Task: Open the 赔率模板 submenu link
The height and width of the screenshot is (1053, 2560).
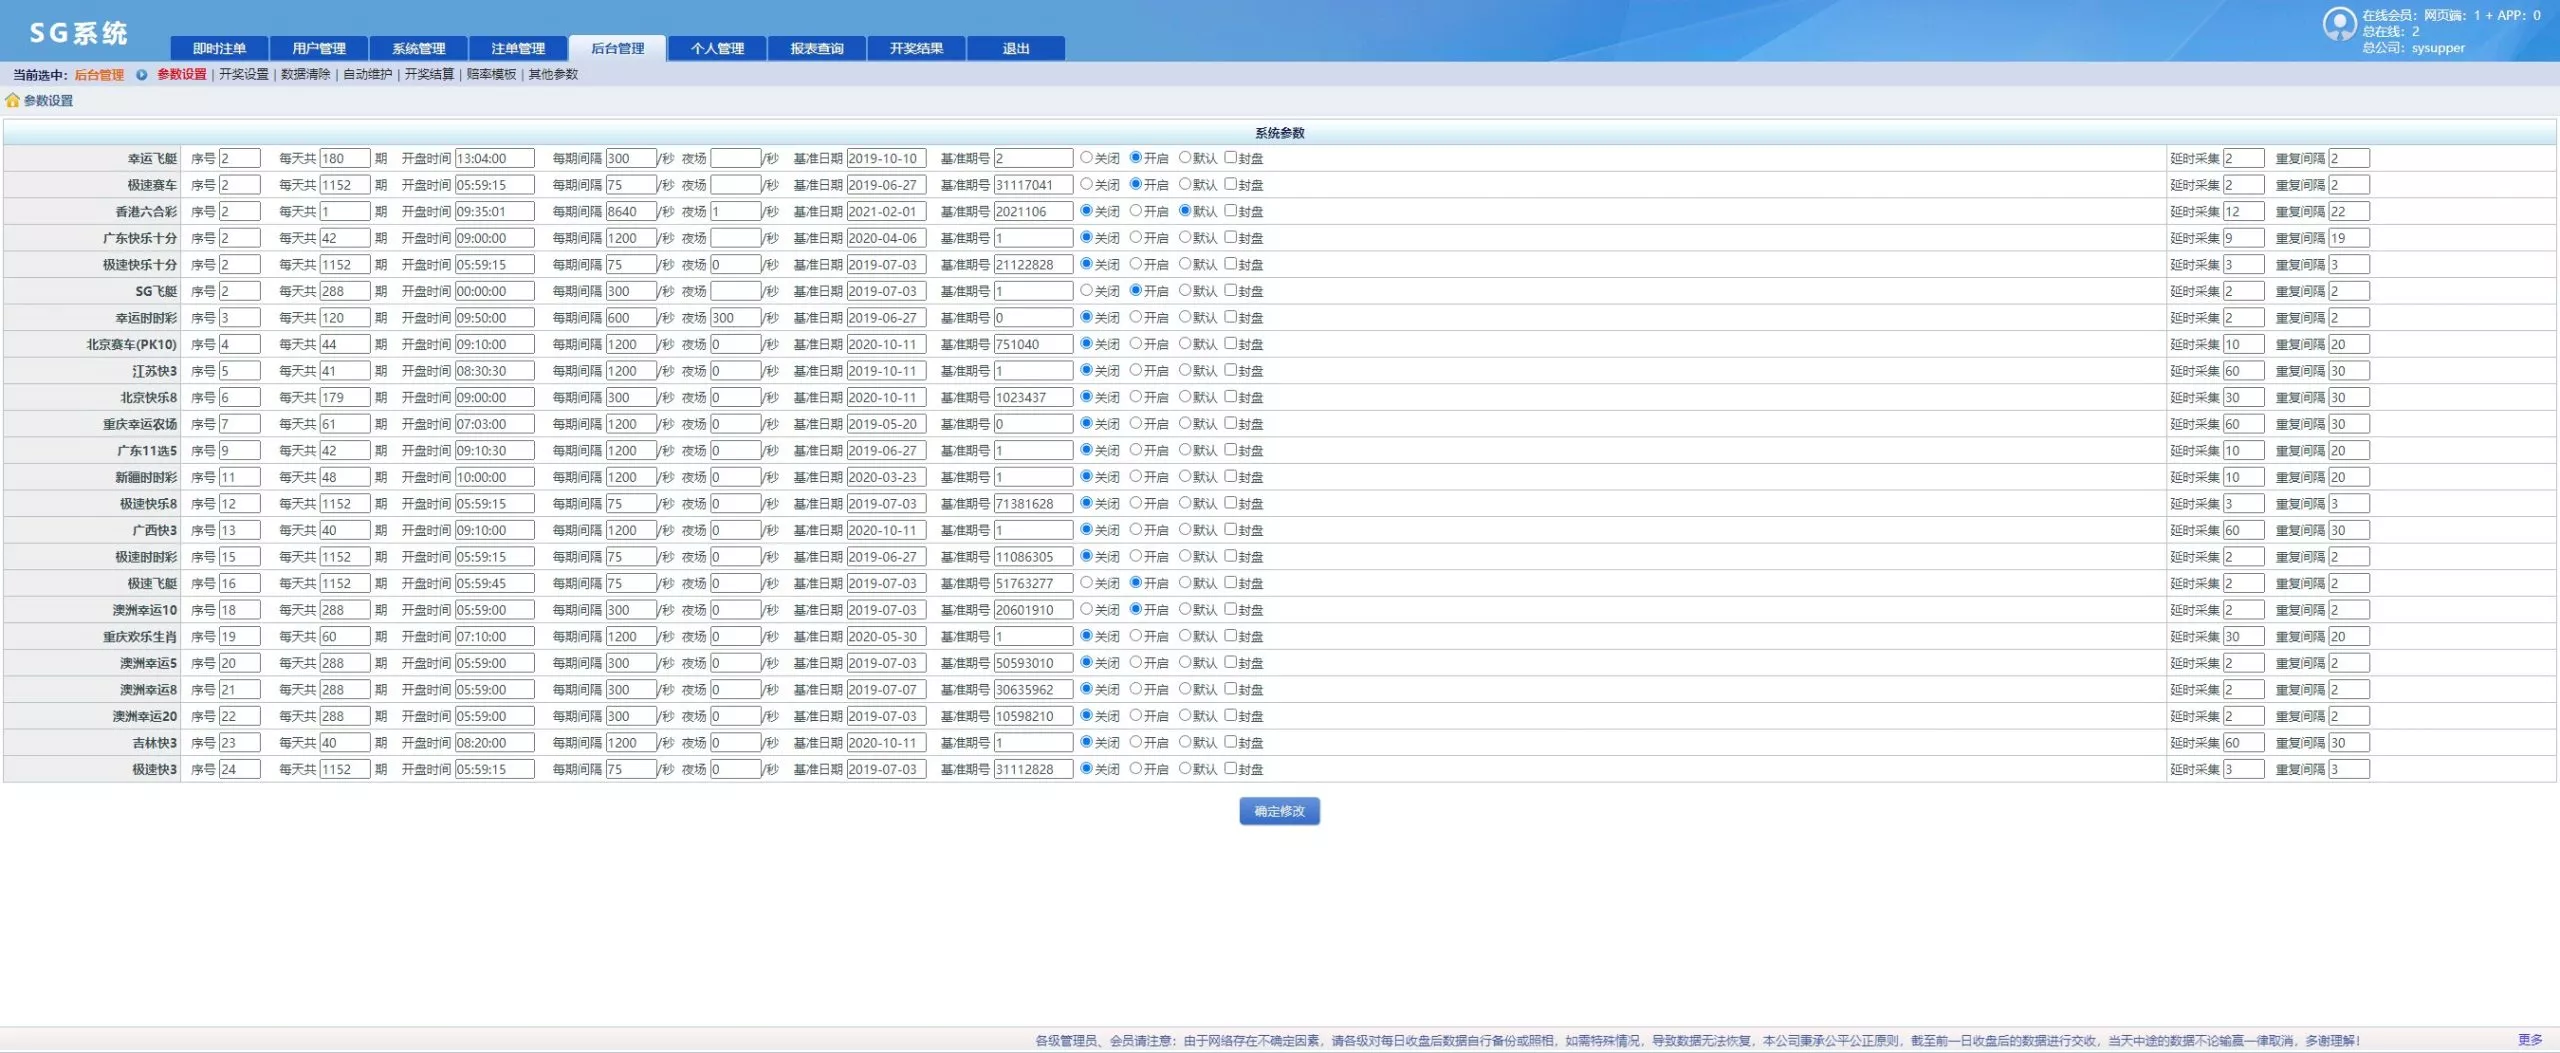Action: tap(491, 75)
